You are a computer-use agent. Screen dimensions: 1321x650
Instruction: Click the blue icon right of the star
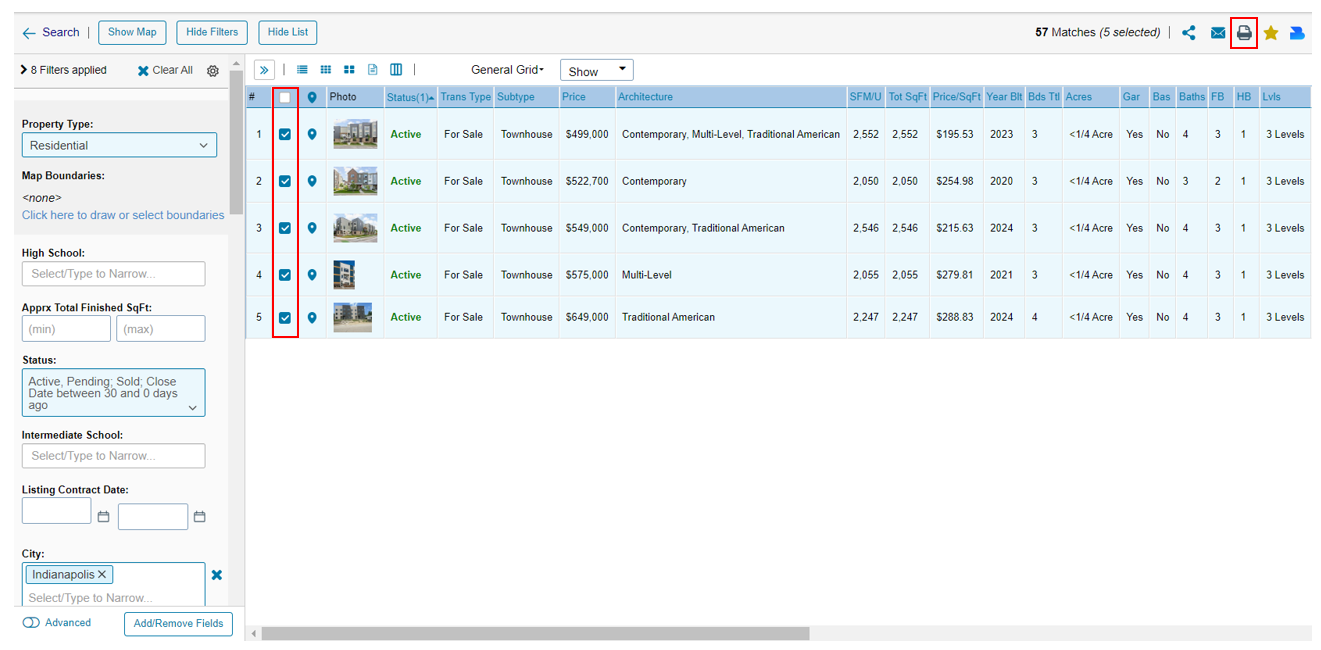point(1297,33)
